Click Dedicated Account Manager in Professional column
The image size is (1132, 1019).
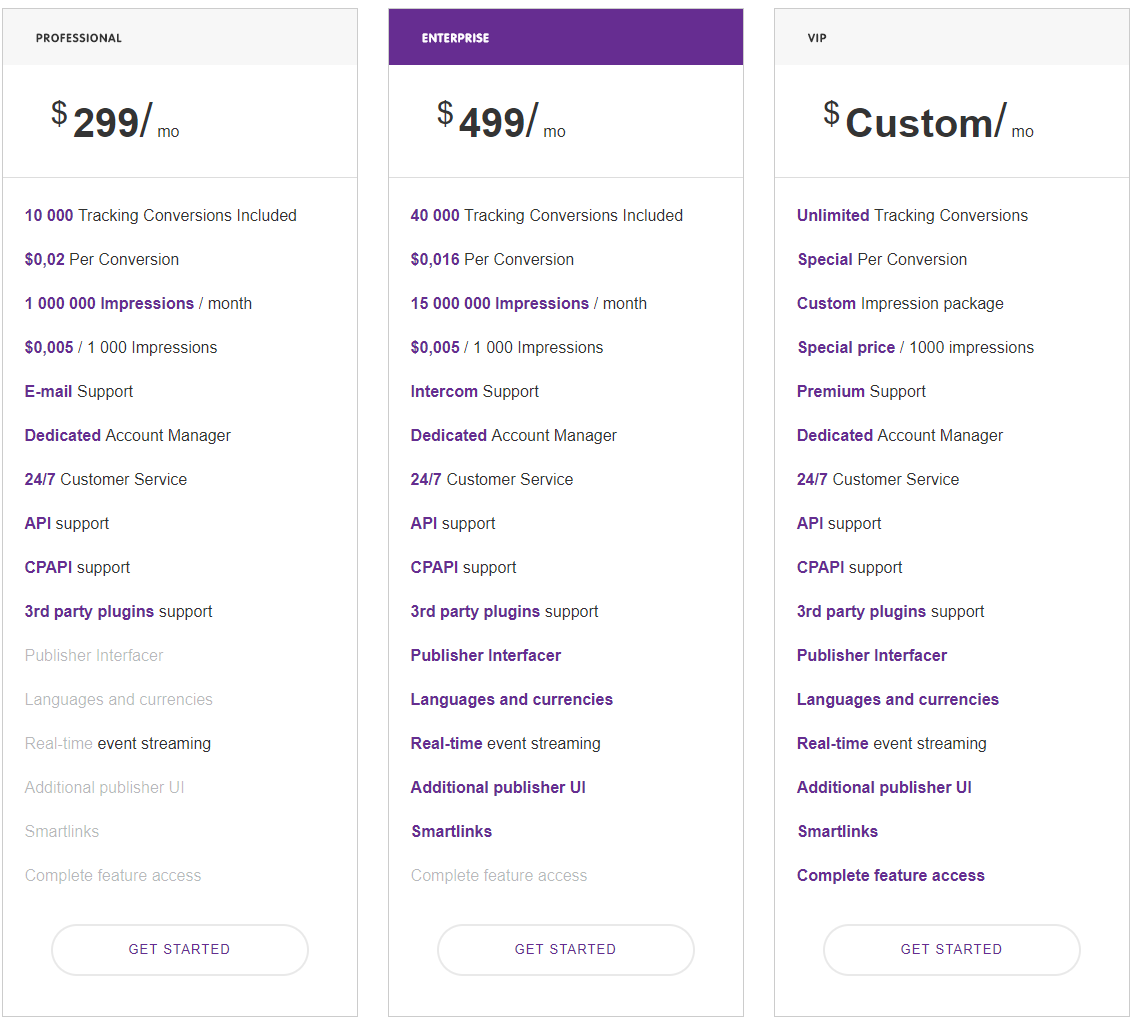(x=127, y=435)
